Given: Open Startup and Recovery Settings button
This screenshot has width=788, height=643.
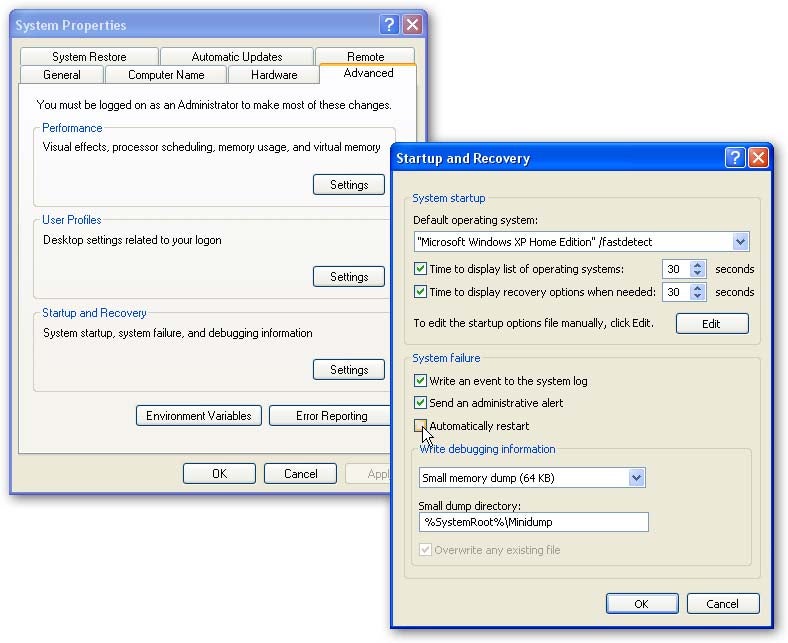Looking at the screenshot, I should (x=349, y=370).
